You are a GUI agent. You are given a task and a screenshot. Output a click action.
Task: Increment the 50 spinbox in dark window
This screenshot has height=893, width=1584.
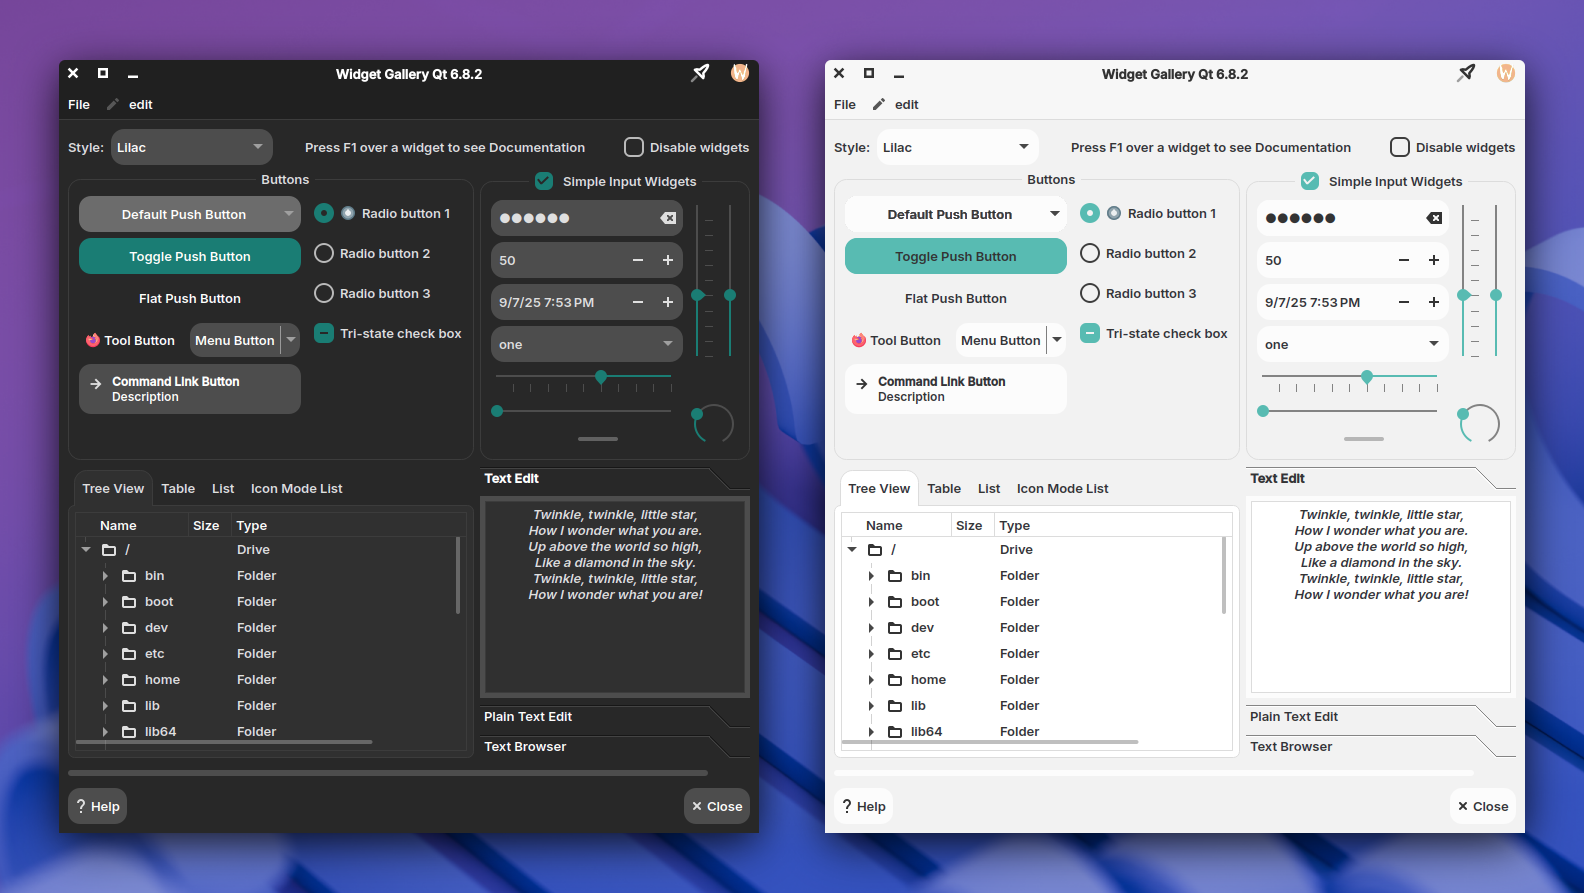click(x=668, y=260)
